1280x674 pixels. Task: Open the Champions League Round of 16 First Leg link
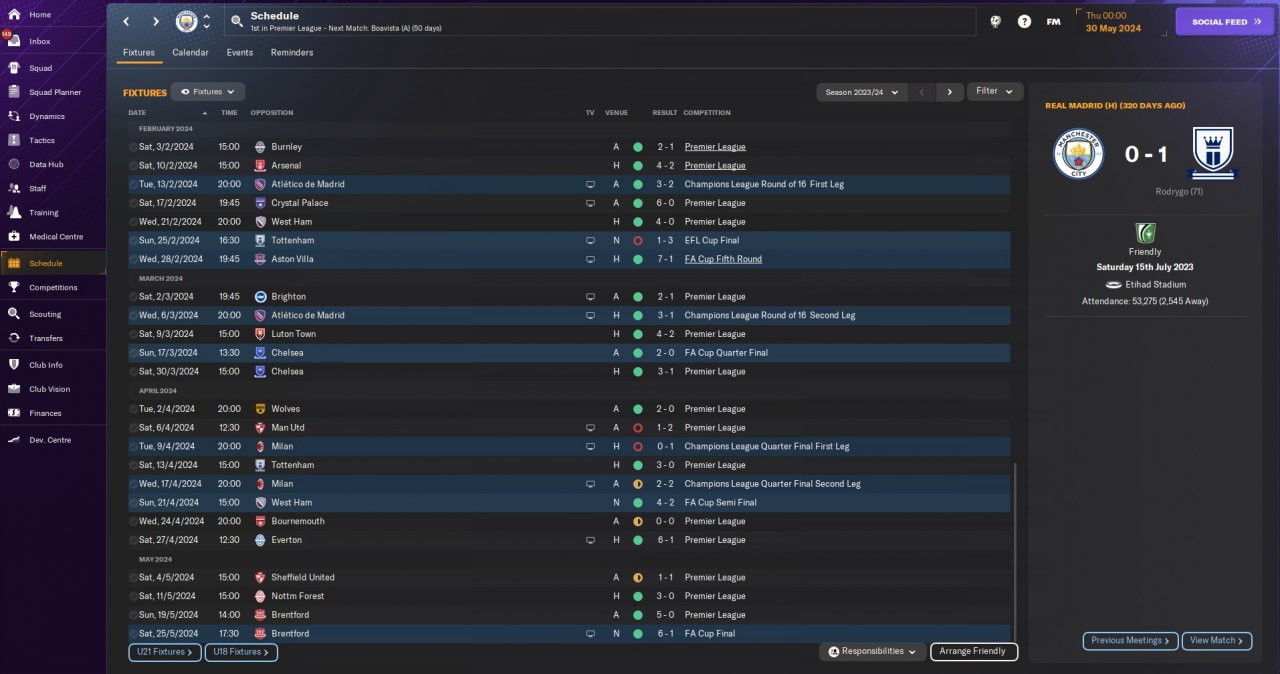764,184
